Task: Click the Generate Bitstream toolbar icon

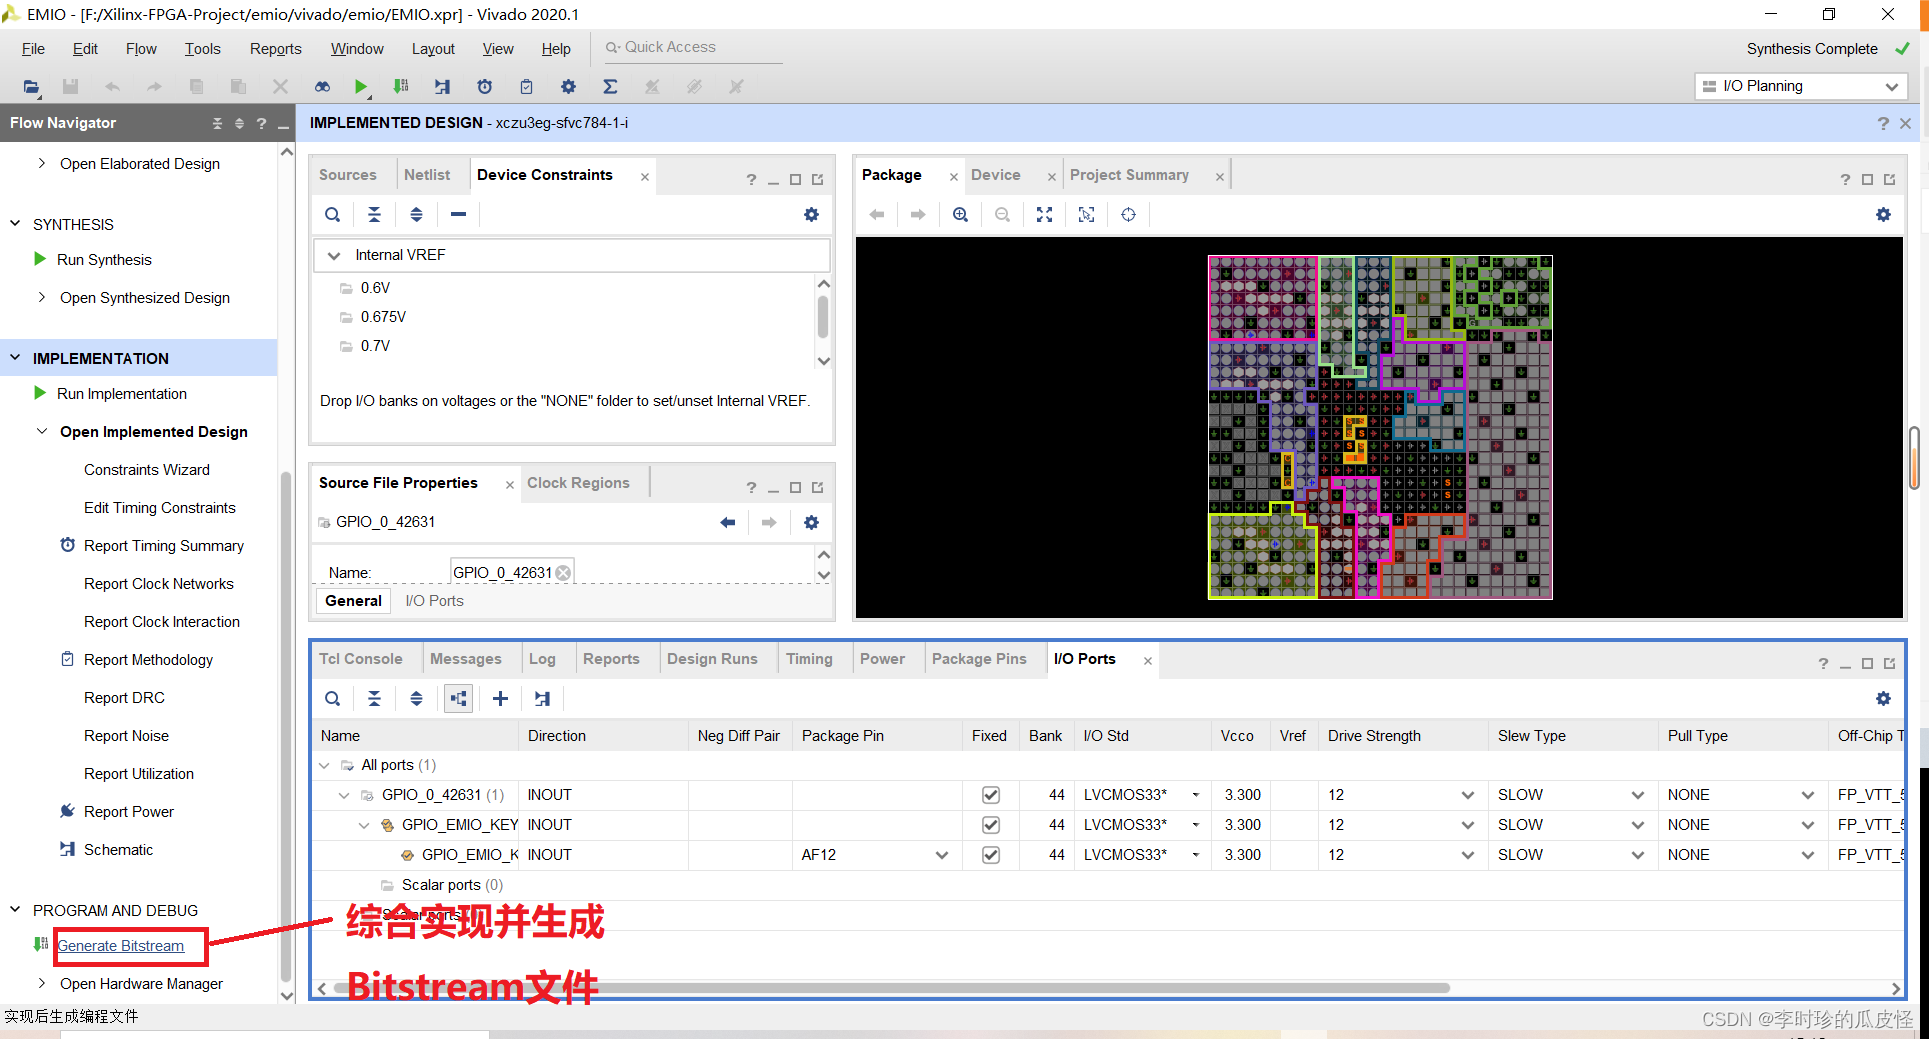Action: point(400,86)
